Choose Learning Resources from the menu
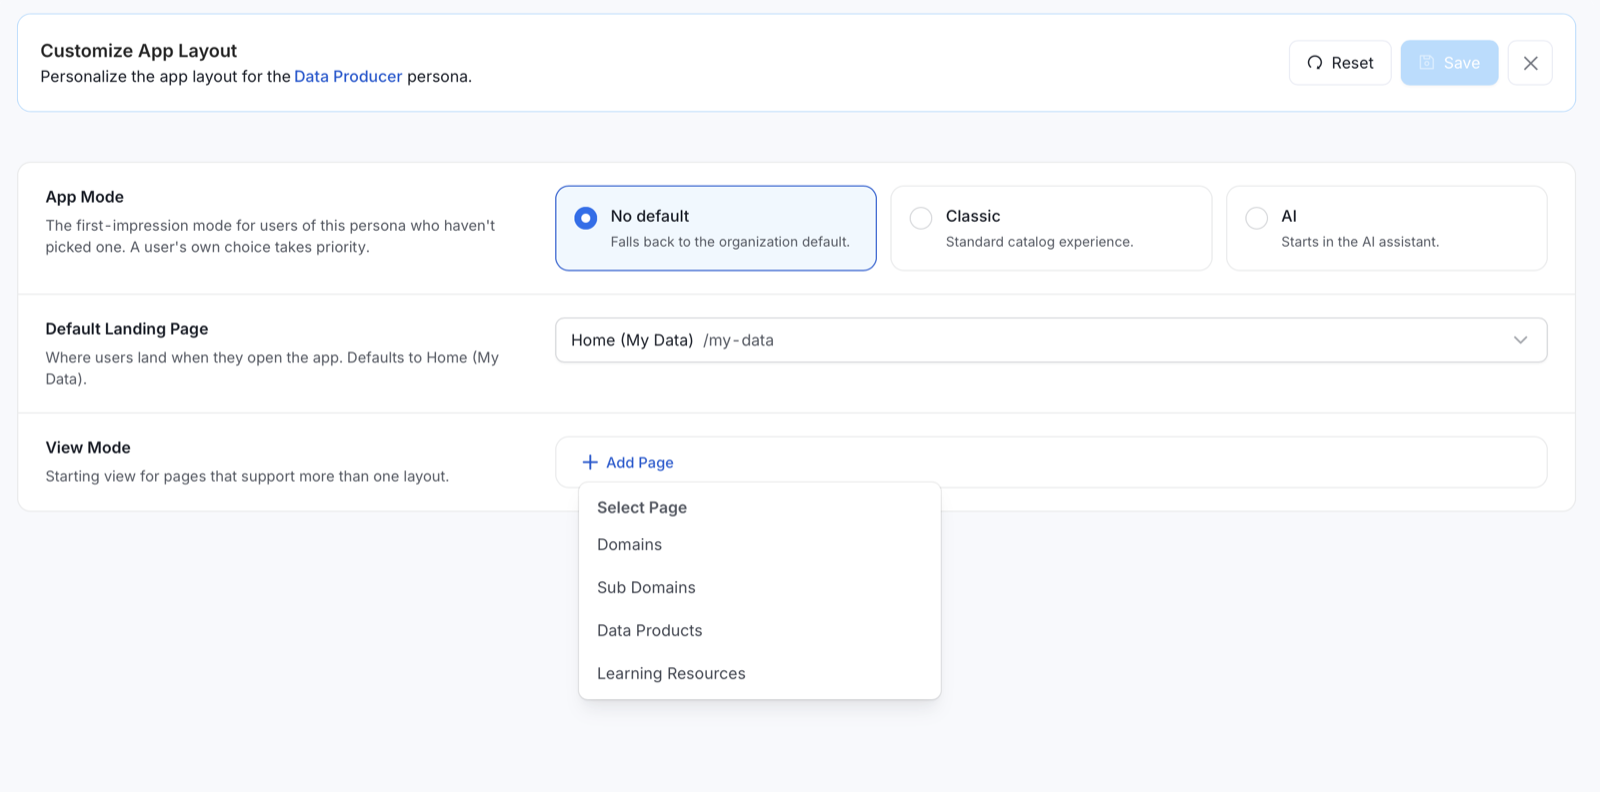This screenshot has width=1600, height=792. point(759,674)
